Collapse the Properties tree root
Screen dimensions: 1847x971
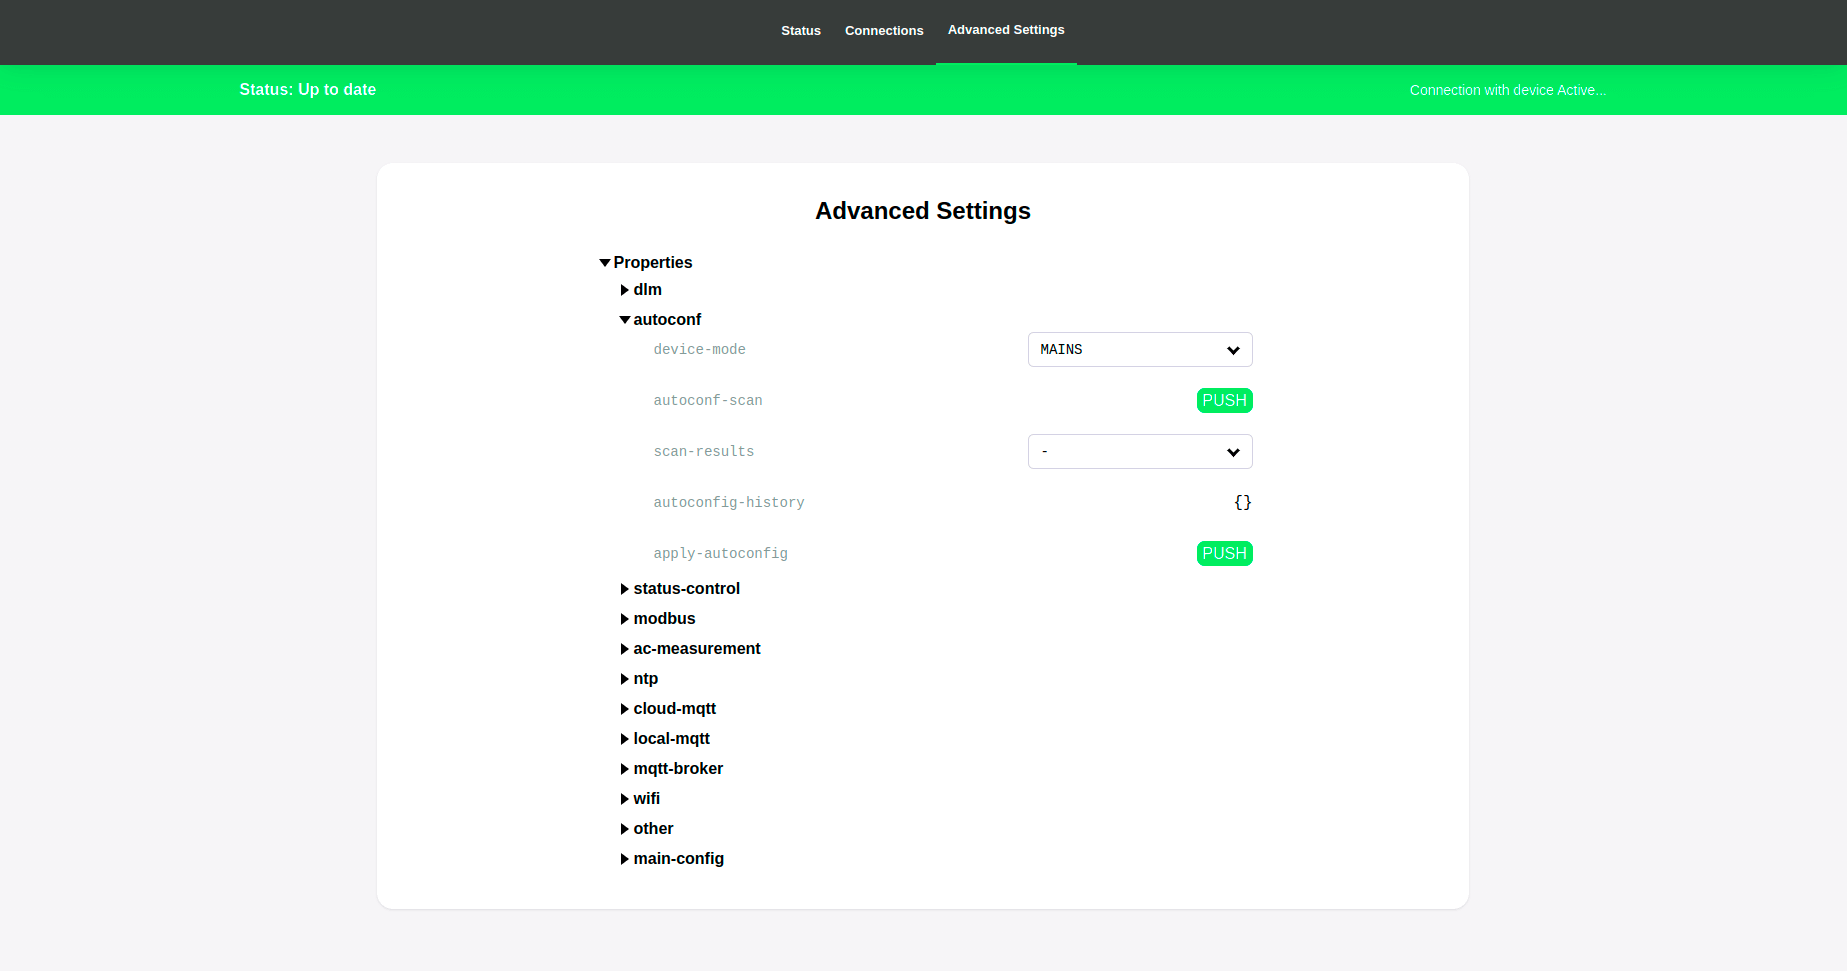pos(646,262)
